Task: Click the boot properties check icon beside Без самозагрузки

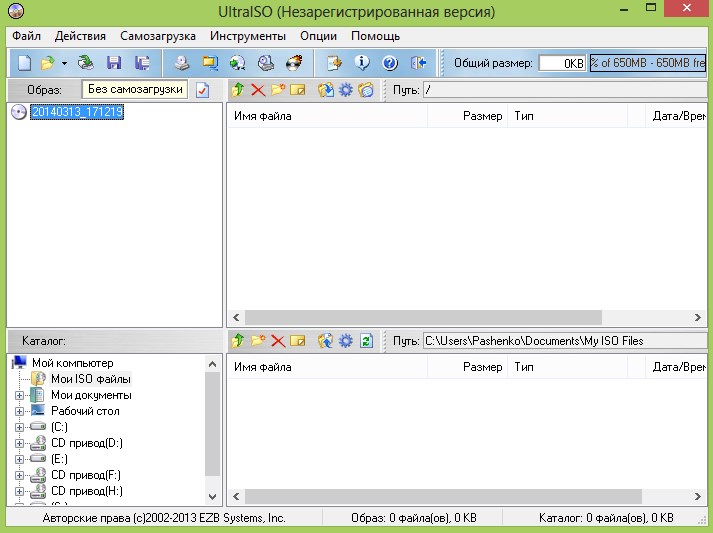Action: coord(203,90)
